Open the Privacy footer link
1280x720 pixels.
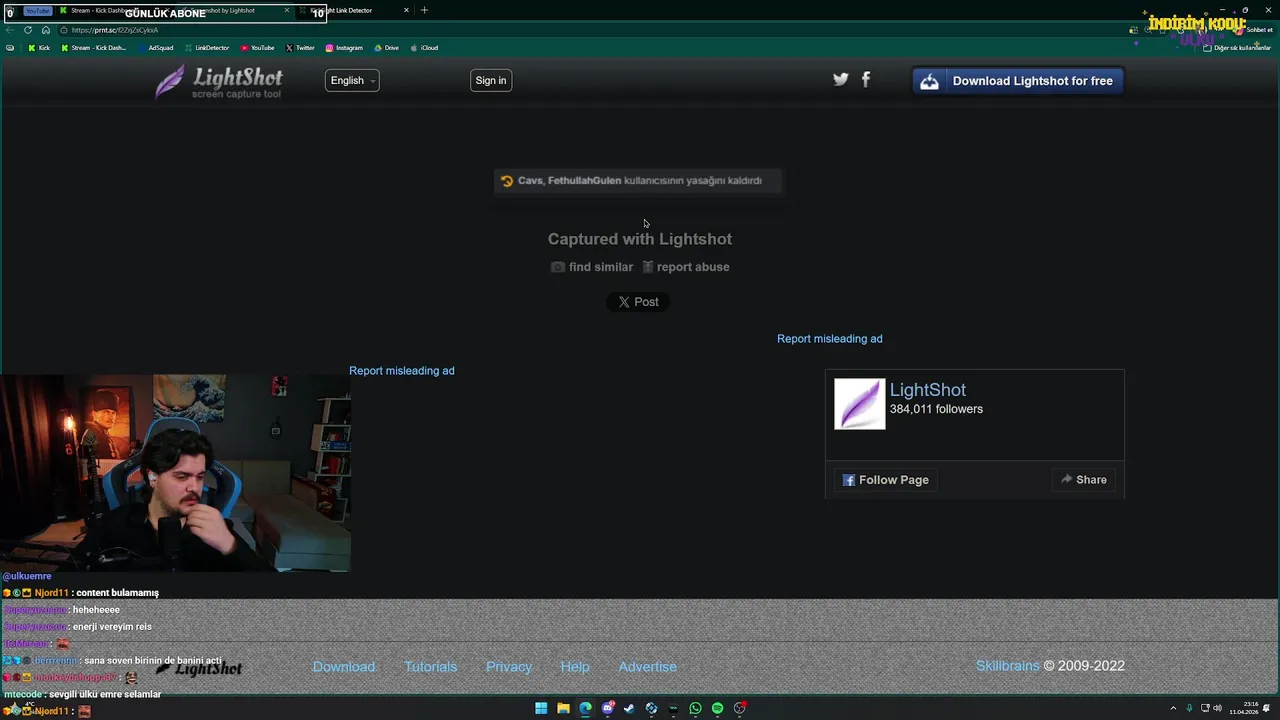click(509, 667)
